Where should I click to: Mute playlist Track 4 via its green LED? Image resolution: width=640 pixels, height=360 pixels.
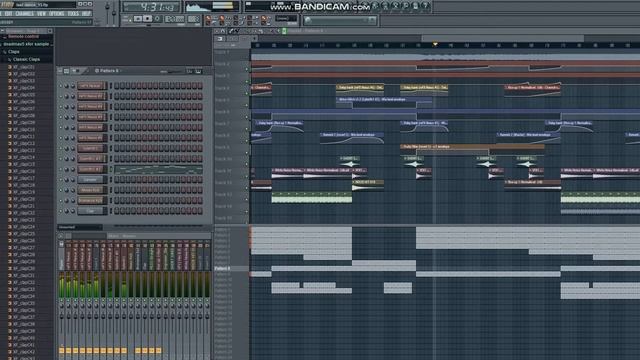tap(247, 93)
